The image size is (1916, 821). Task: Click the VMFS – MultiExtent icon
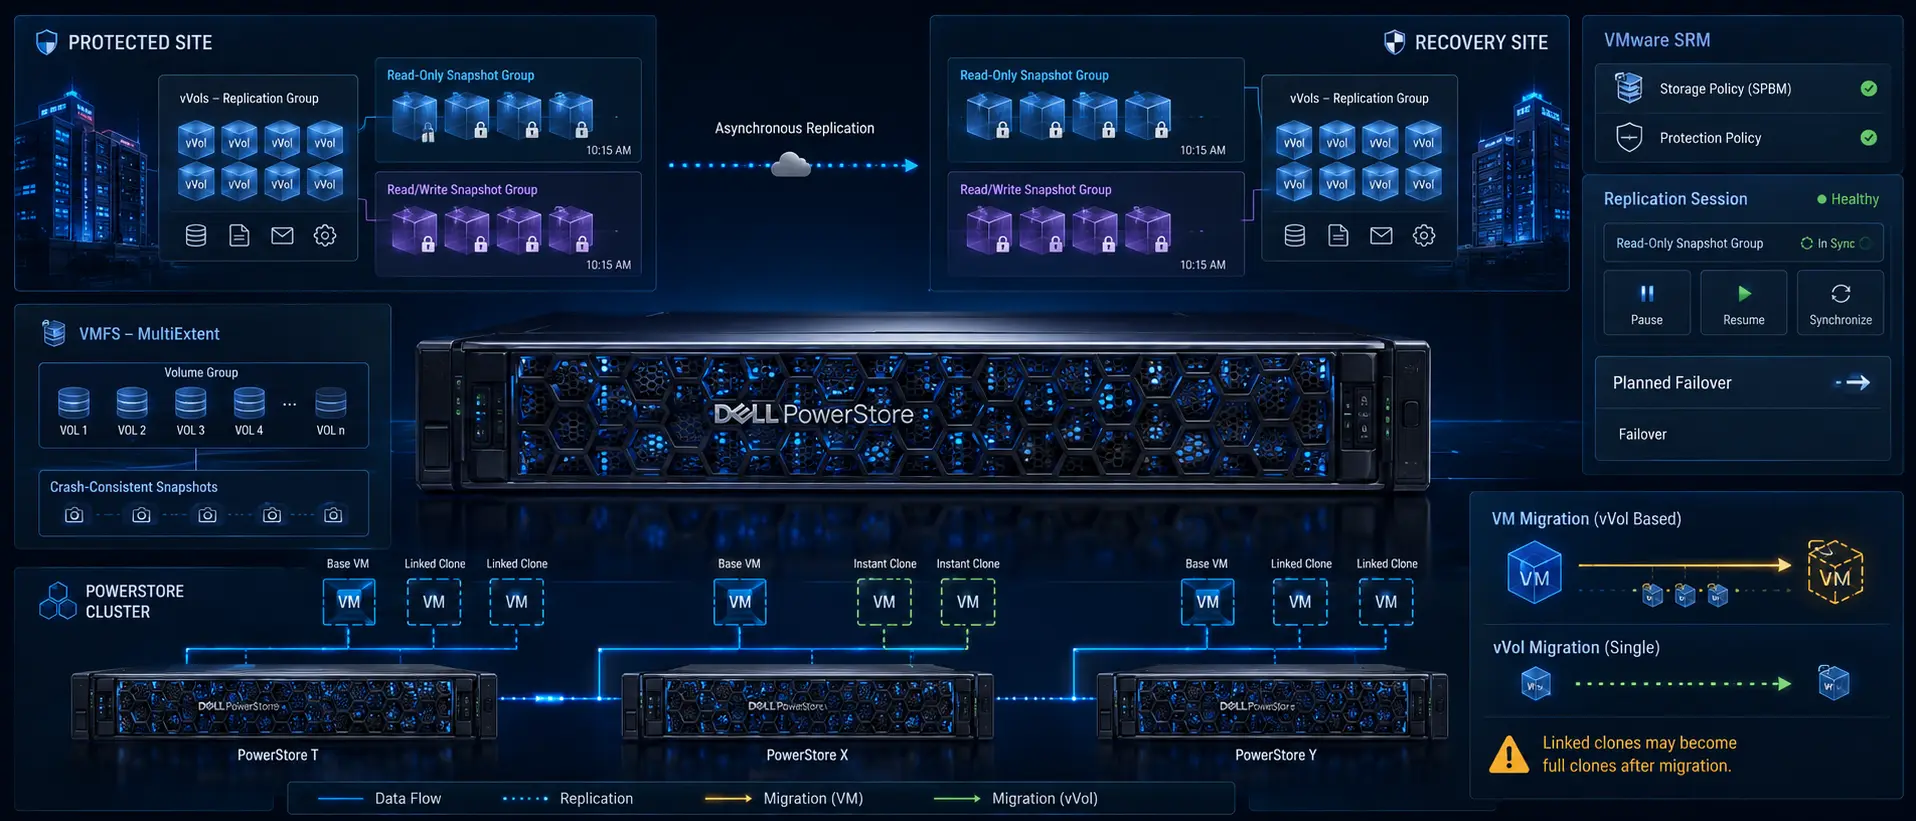(54, 333)
